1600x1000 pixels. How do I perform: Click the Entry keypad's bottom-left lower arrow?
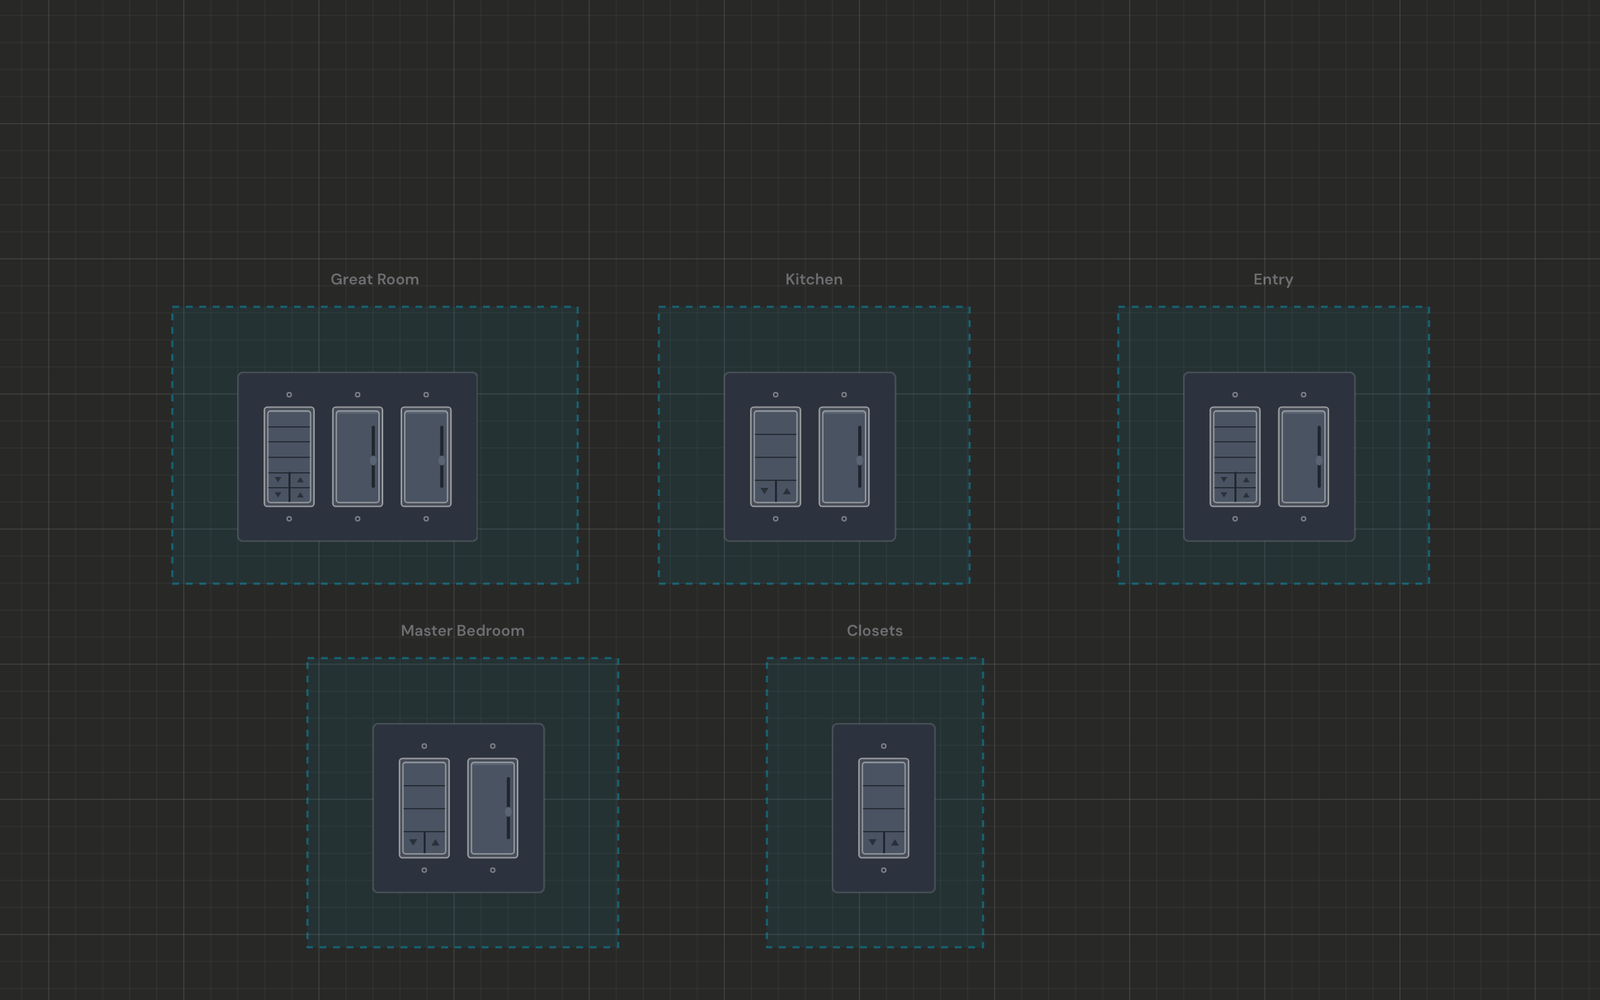coord(1224,495)
